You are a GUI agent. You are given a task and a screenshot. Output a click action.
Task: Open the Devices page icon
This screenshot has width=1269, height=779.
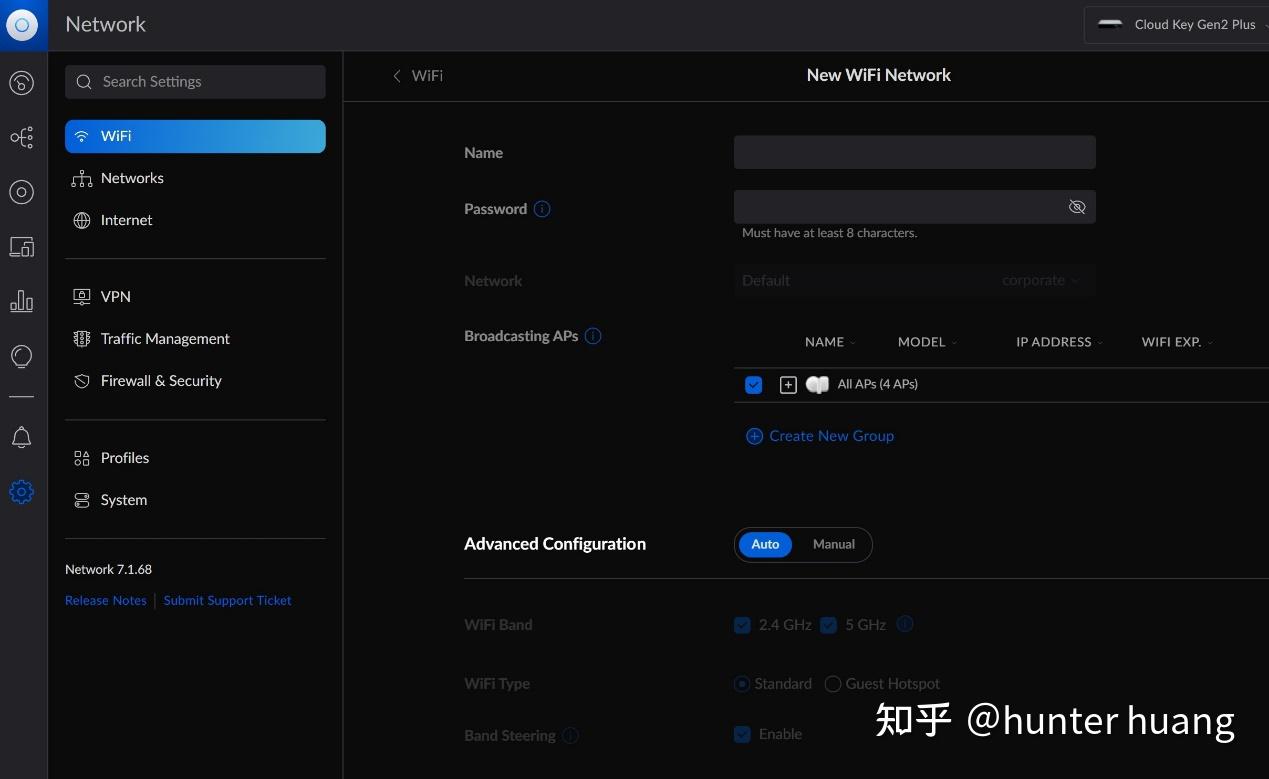point(22,192)
